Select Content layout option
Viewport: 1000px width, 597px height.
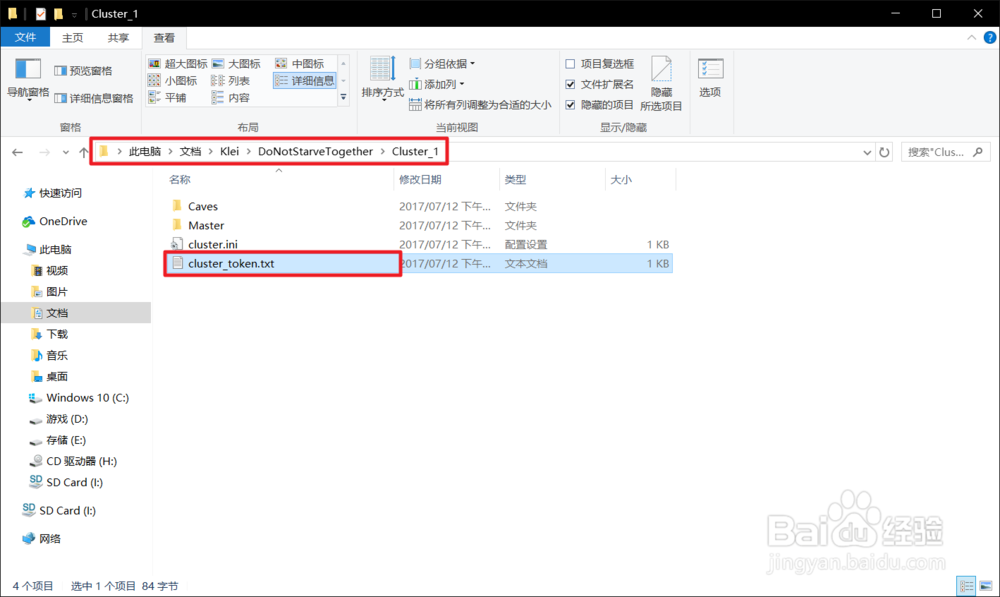230,98
